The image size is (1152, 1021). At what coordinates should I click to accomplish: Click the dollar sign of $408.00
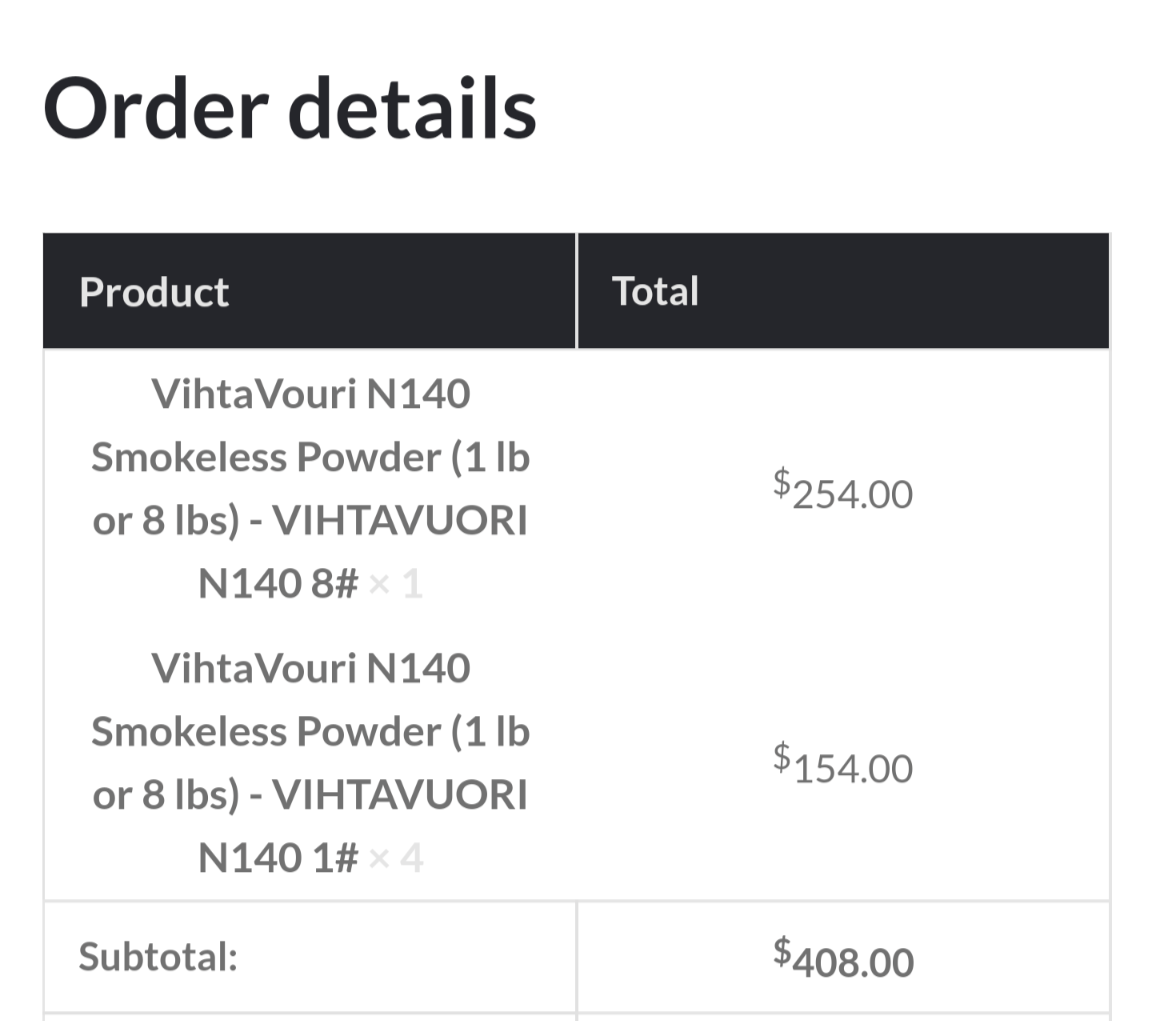click(x=782, y=951)
